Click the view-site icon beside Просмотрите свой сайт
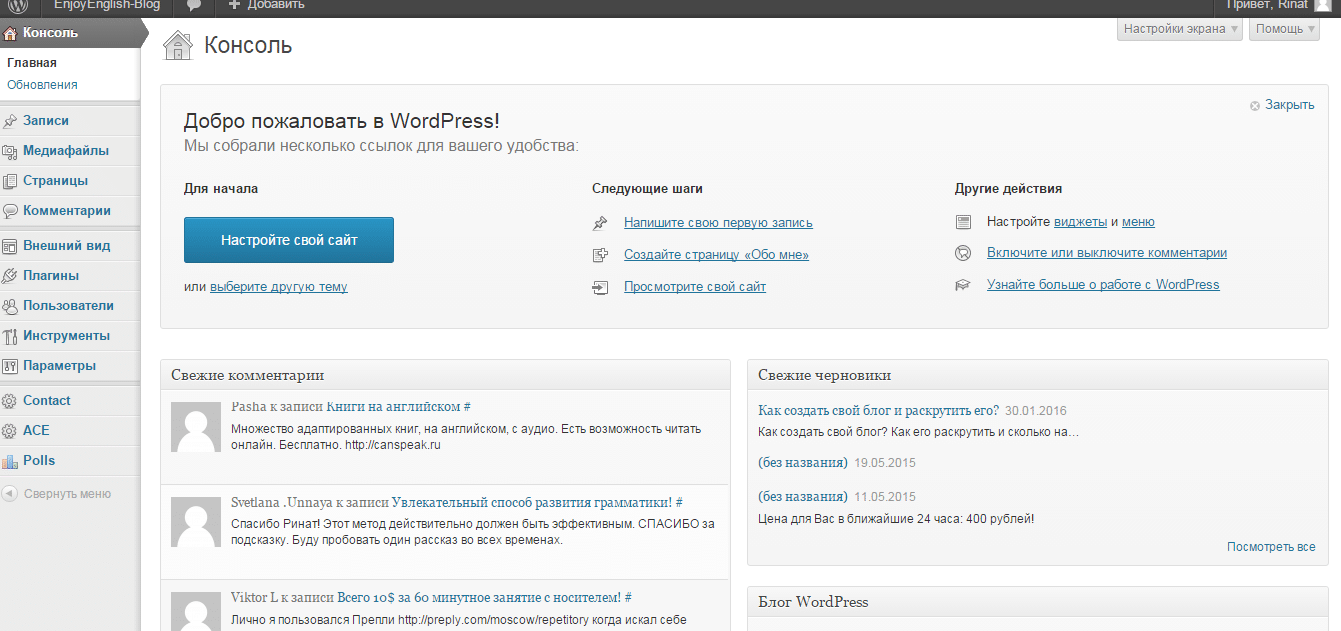 [600, 287]
